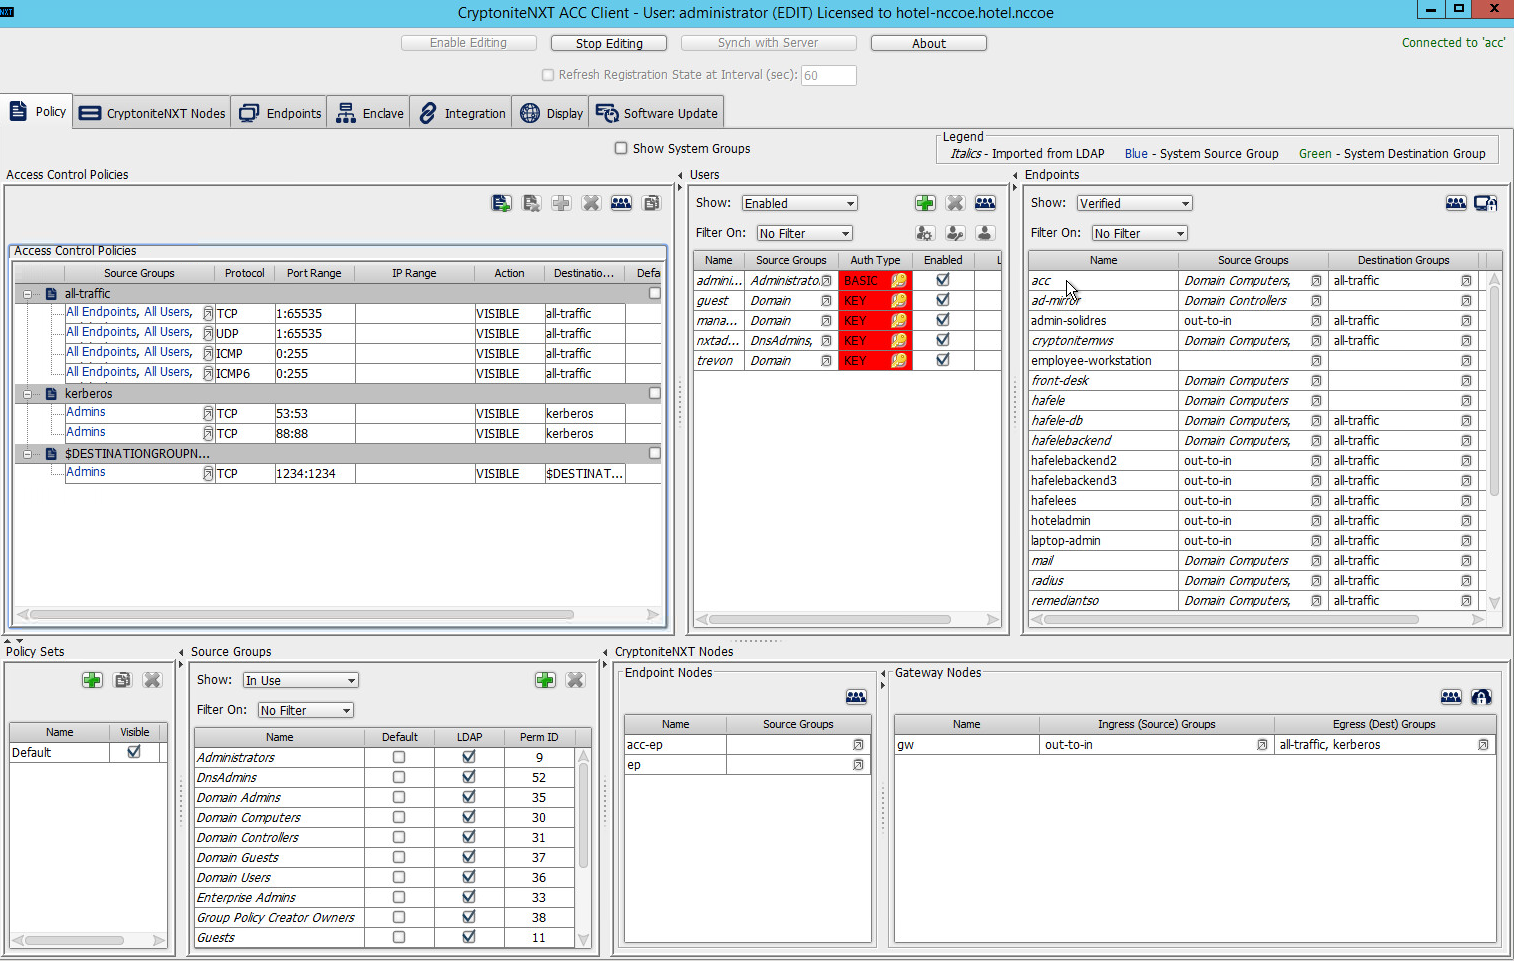Click the groups icon in Access Control Policies toolbar
This screenshot has width=1514, height=961.
point(621,203)
